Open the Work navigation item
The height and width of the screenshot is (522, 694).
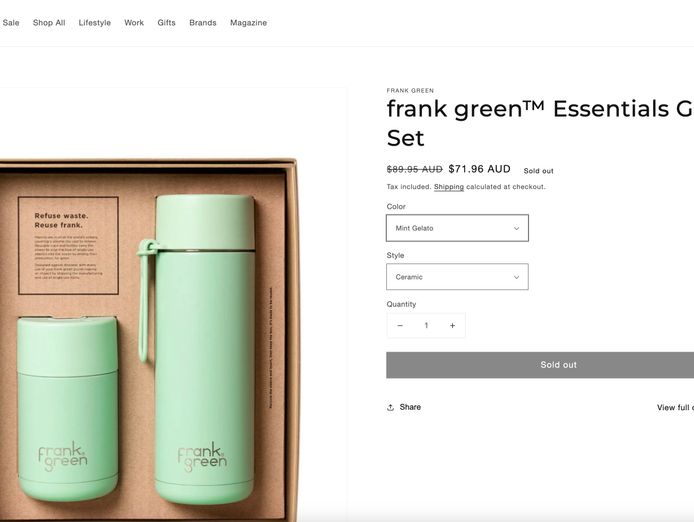134,23
